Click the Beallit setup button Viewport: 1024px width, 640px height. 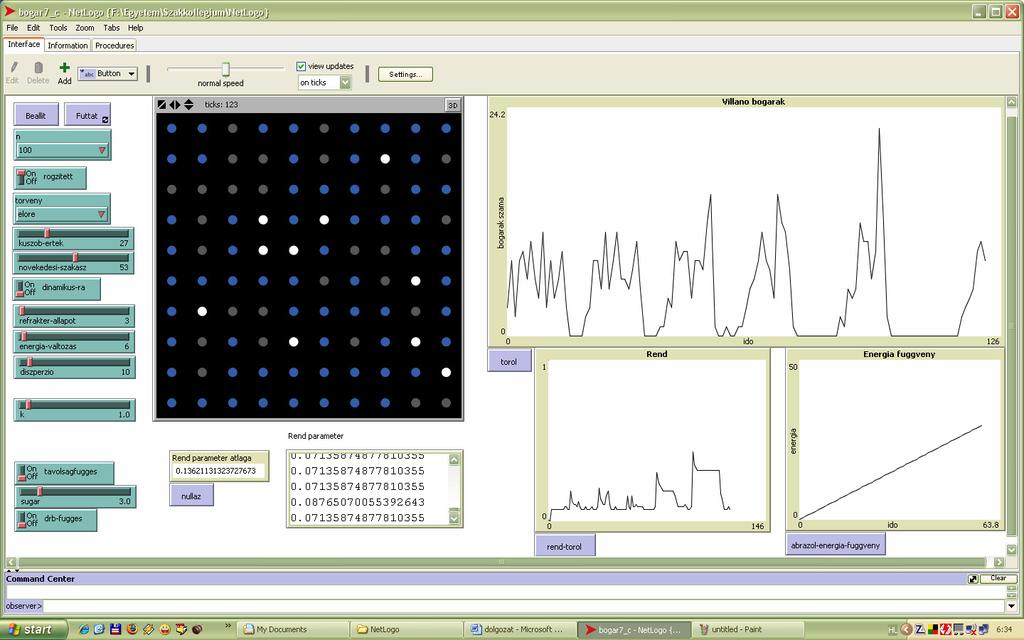pos(36,115)
